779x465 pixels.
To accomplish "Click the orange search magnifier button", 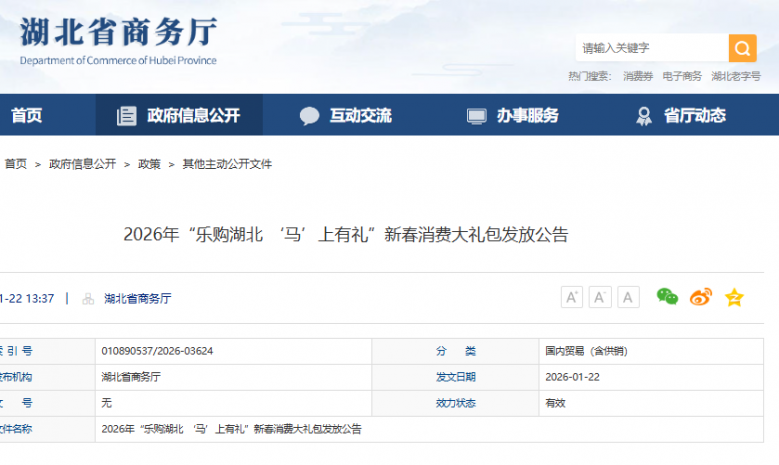I will 742,48.
